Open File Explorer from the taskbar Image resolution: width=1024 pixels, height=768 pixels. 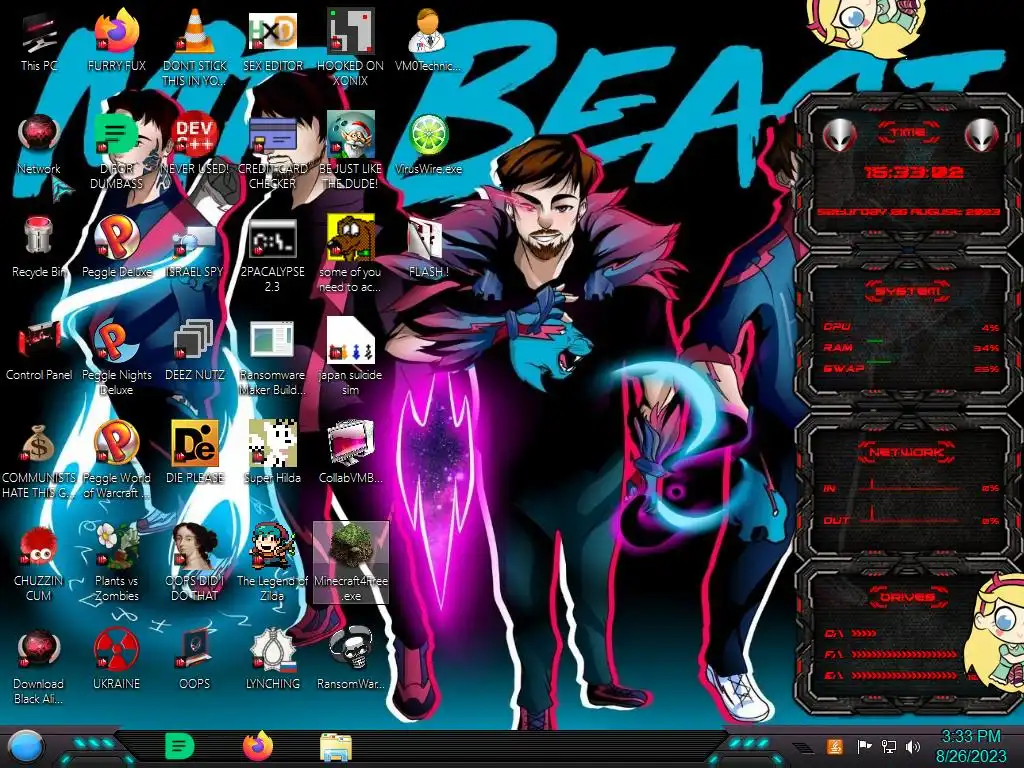pyautogui.click(x=336, y=747)
